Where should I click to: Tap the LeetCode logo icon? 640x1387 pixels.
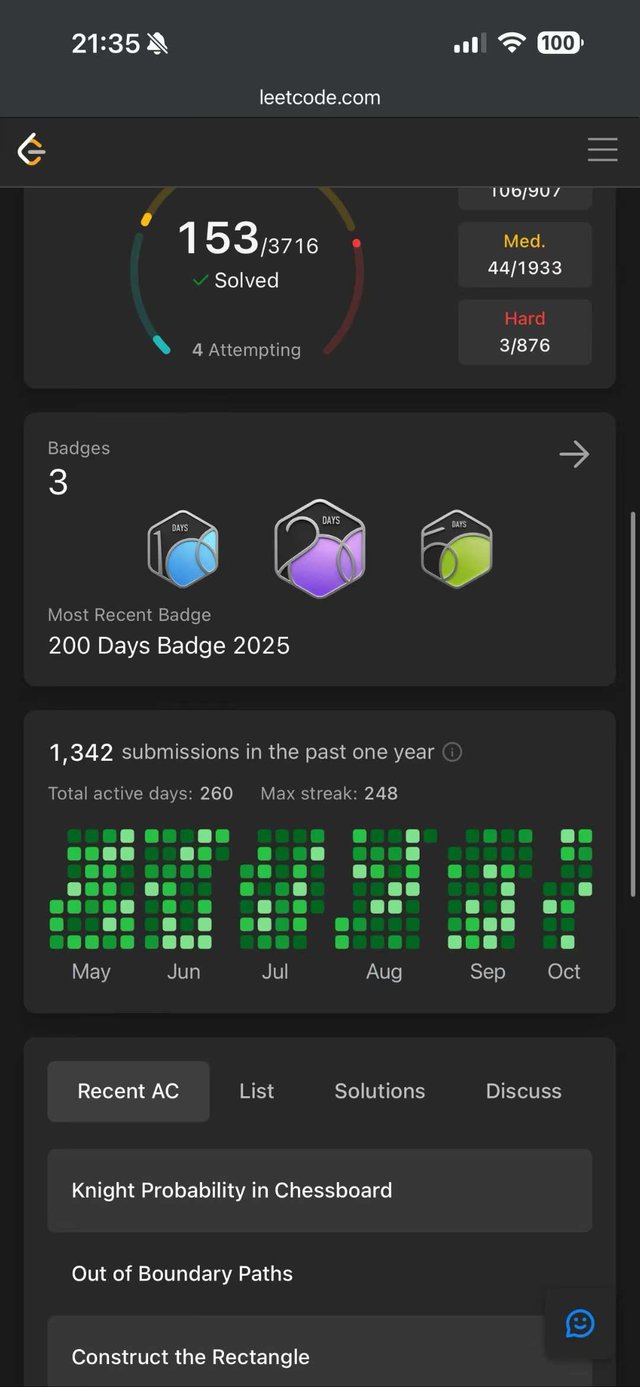click(x=32, y=150)
